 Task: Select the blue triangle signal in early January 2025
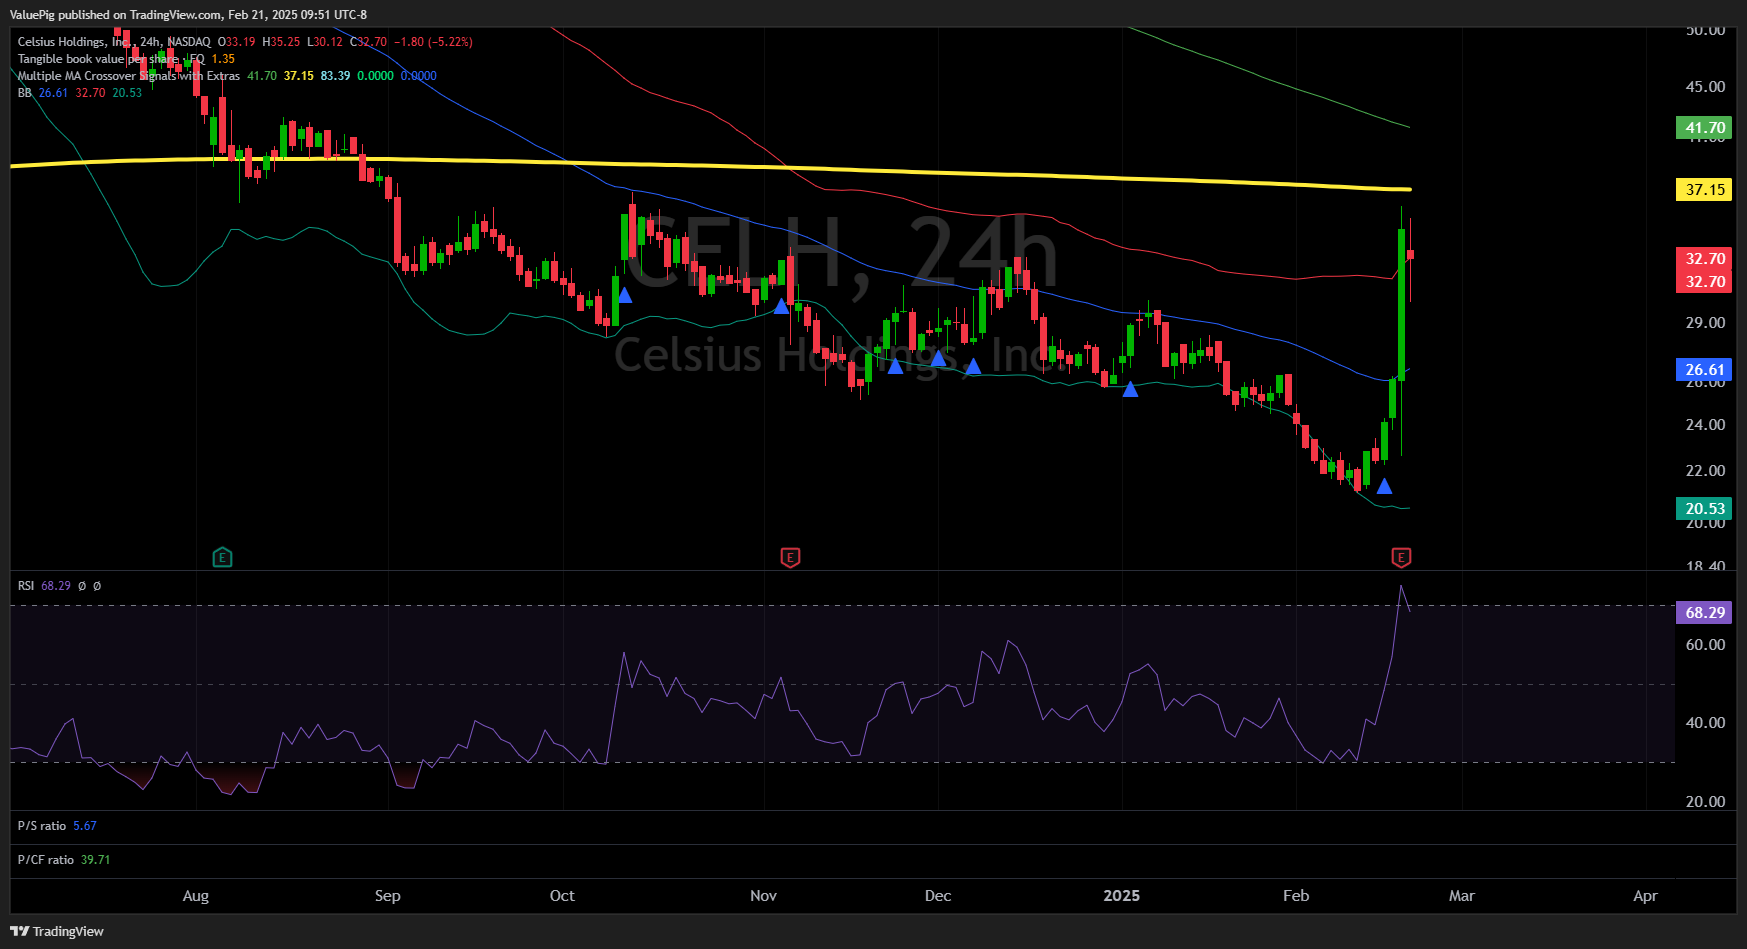(1130, 389)
